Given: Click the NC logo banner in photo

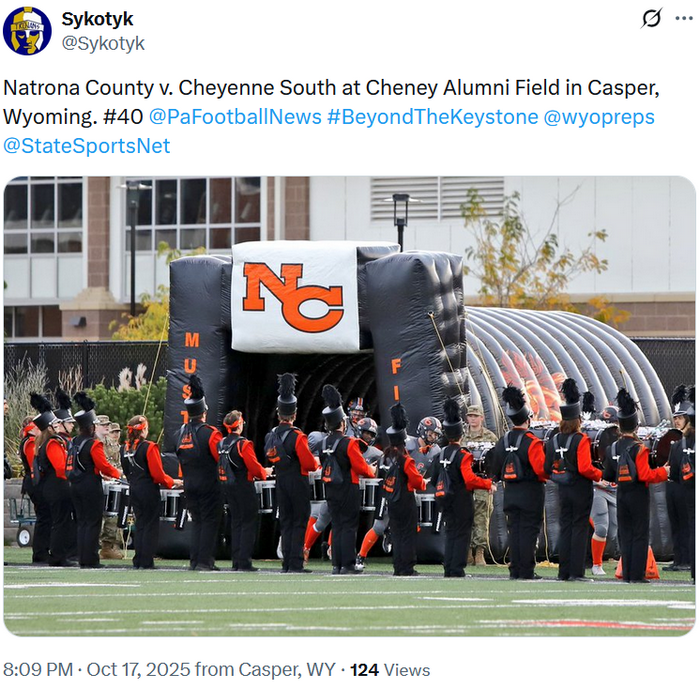Looking at the screenshot, I should coord(293,296).
